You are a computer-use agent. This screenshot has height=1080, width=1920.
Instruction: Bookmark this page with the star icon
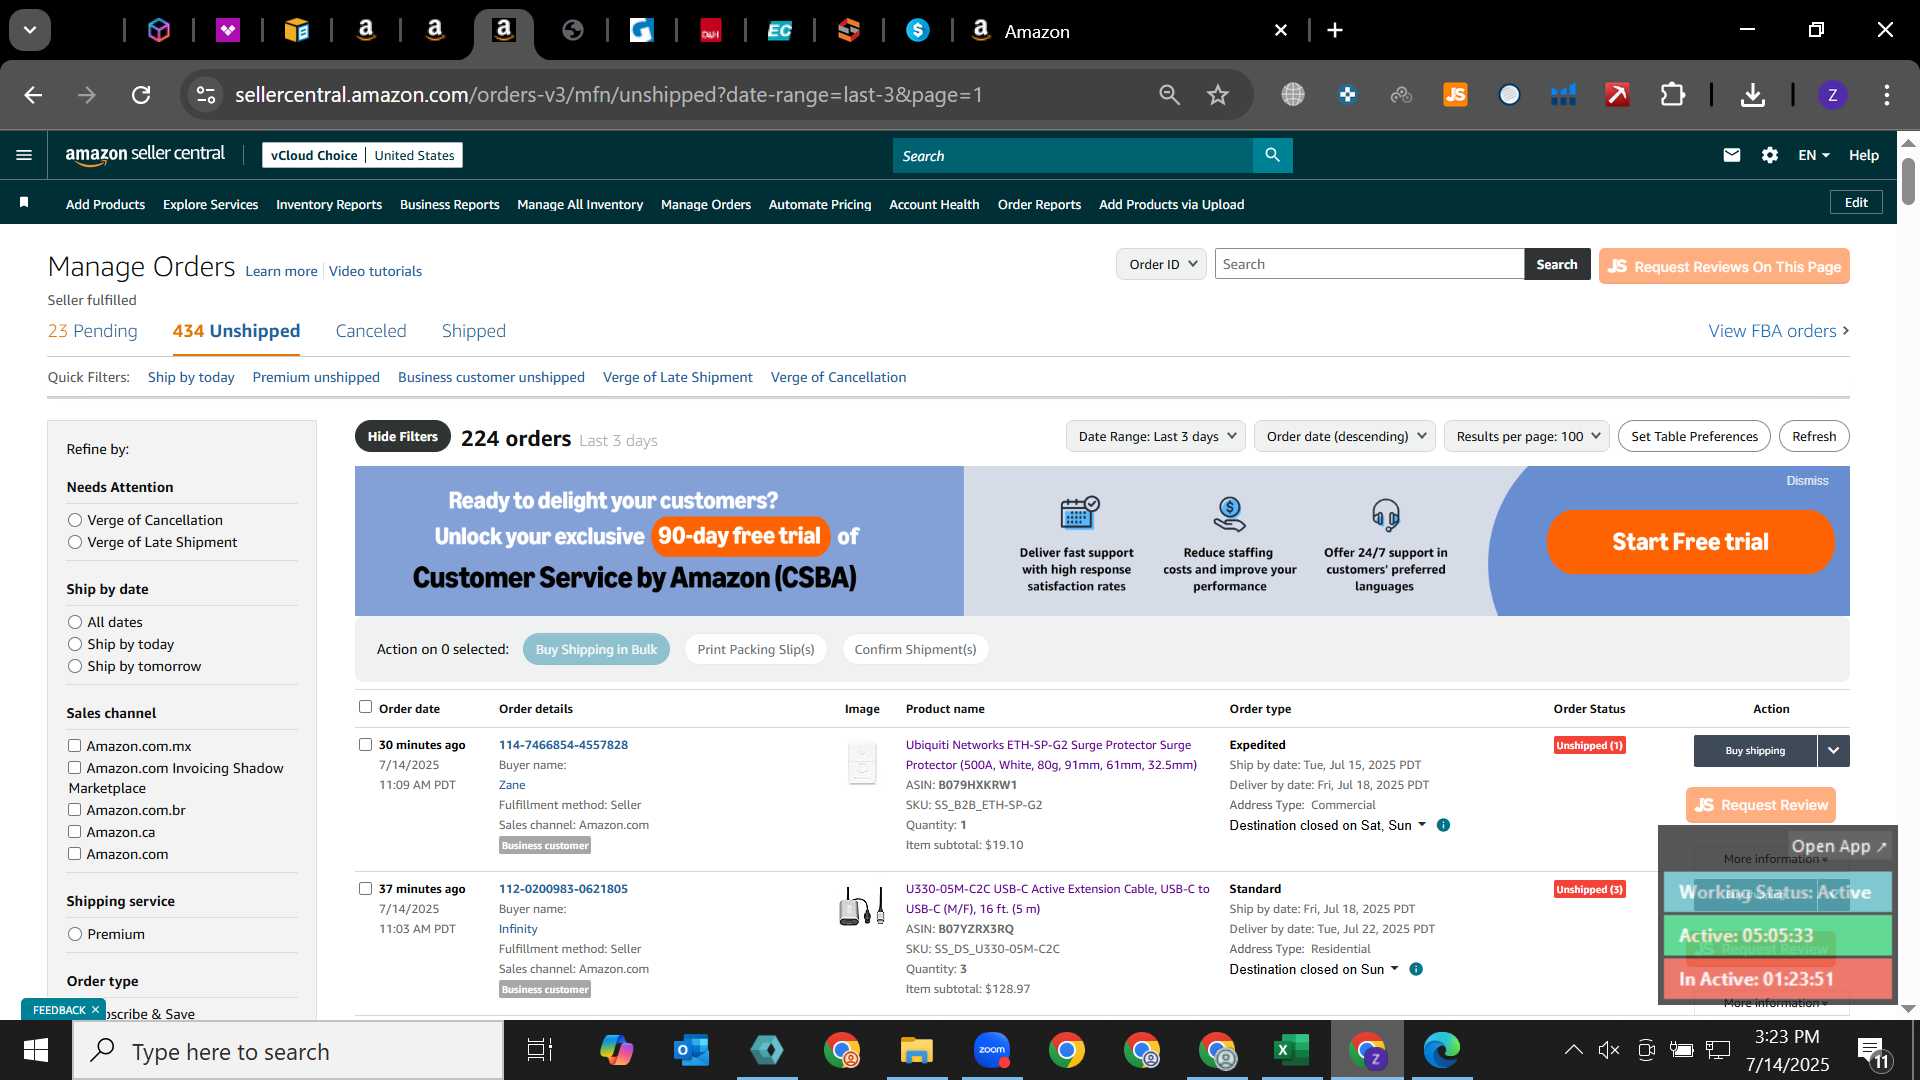(1217, 95)
